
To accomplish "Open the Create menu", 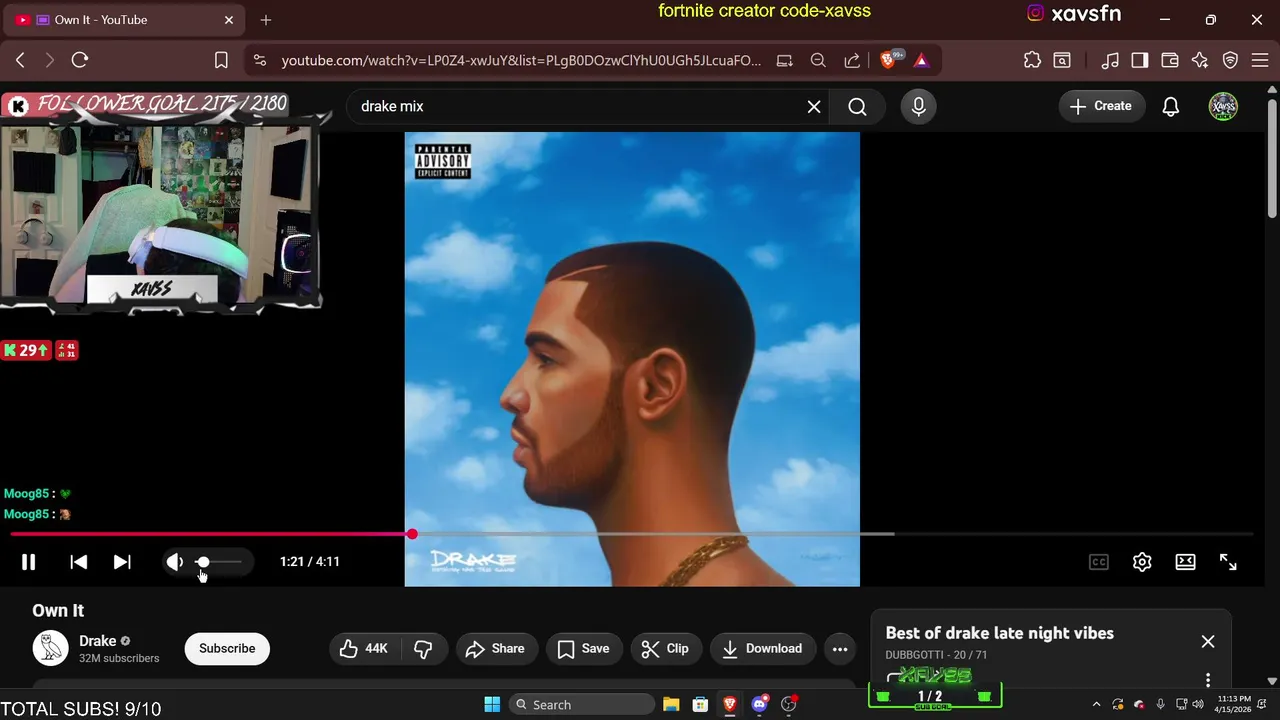I will [x=1101, y=106].
